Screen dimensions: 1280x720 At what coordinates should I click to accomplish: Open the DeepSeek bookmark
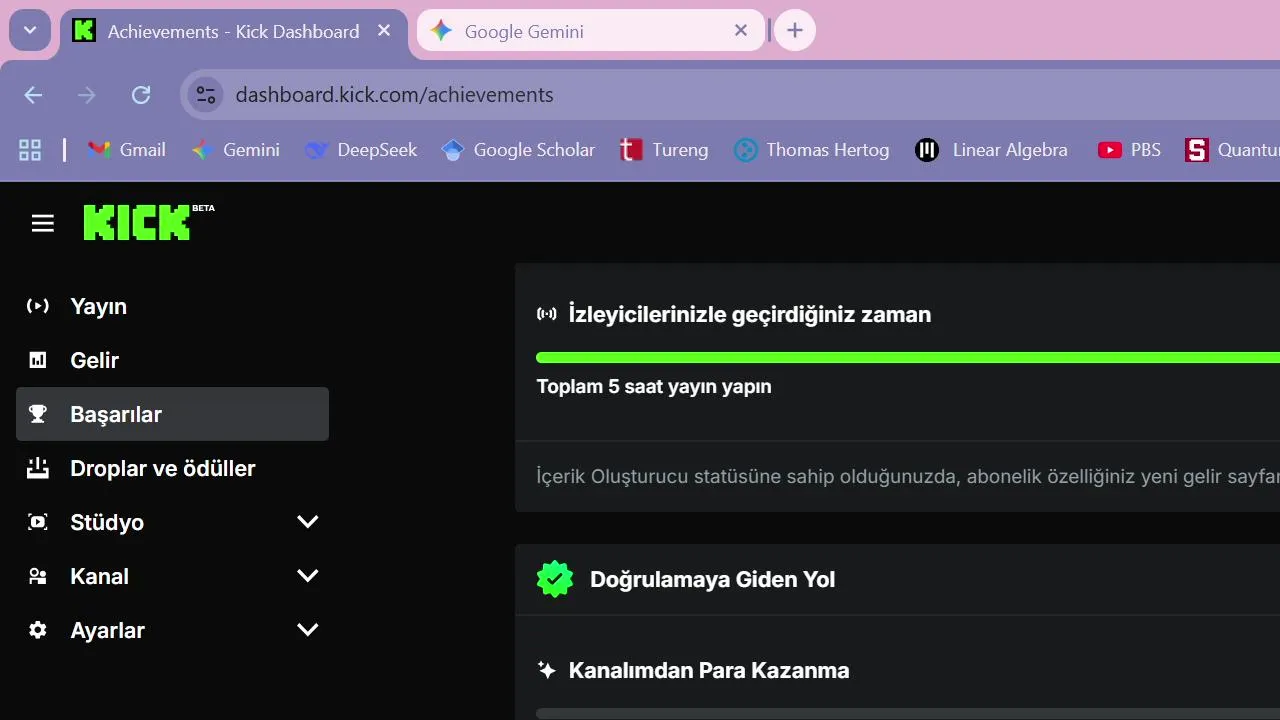[x=361, y=150]
